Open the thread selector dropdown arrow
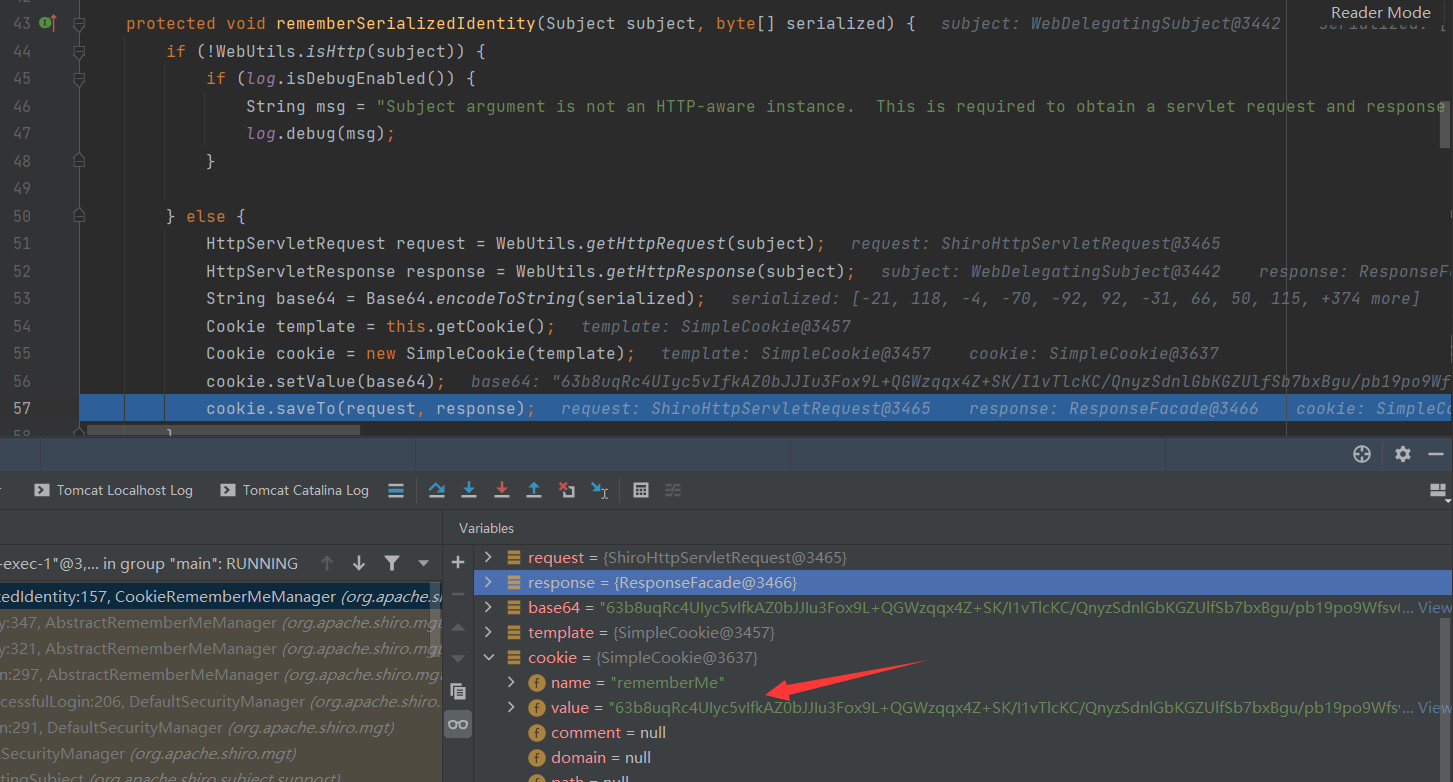This screenshot has width=1453, height=782. point(424,563)
